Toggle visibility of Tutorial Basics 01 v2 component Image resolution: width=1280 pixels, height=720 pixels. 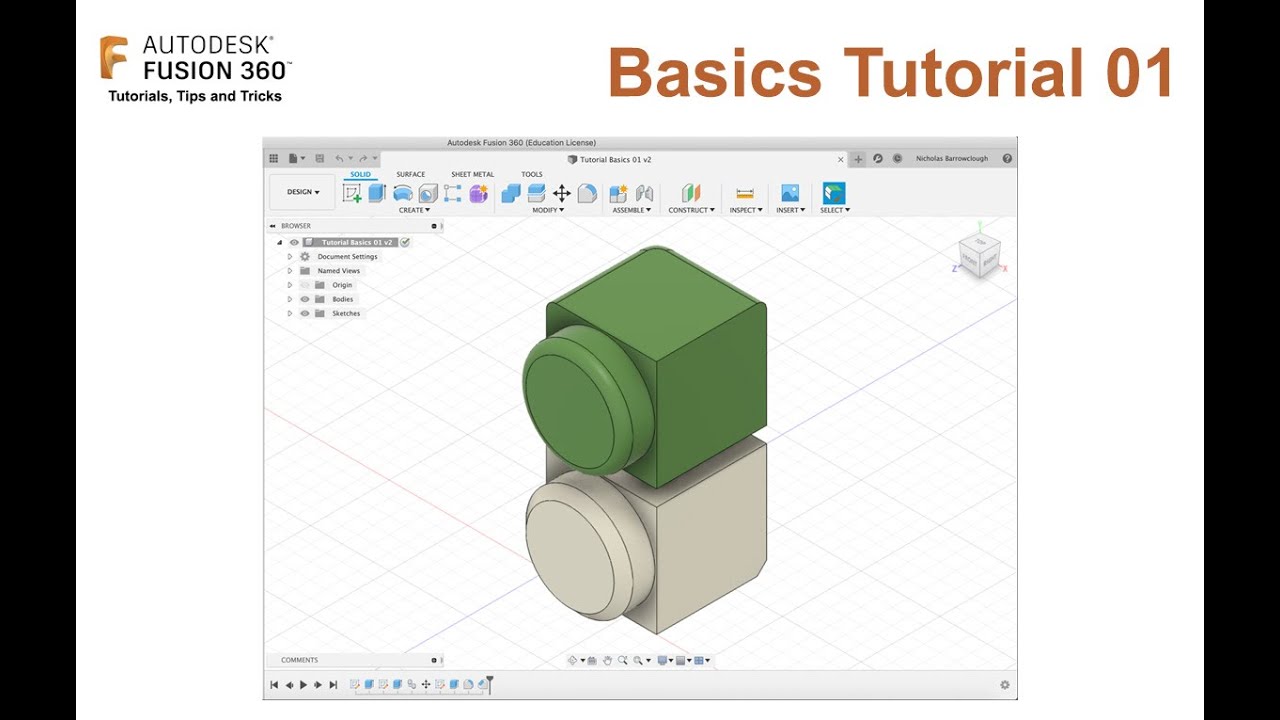tap(294, 242)
